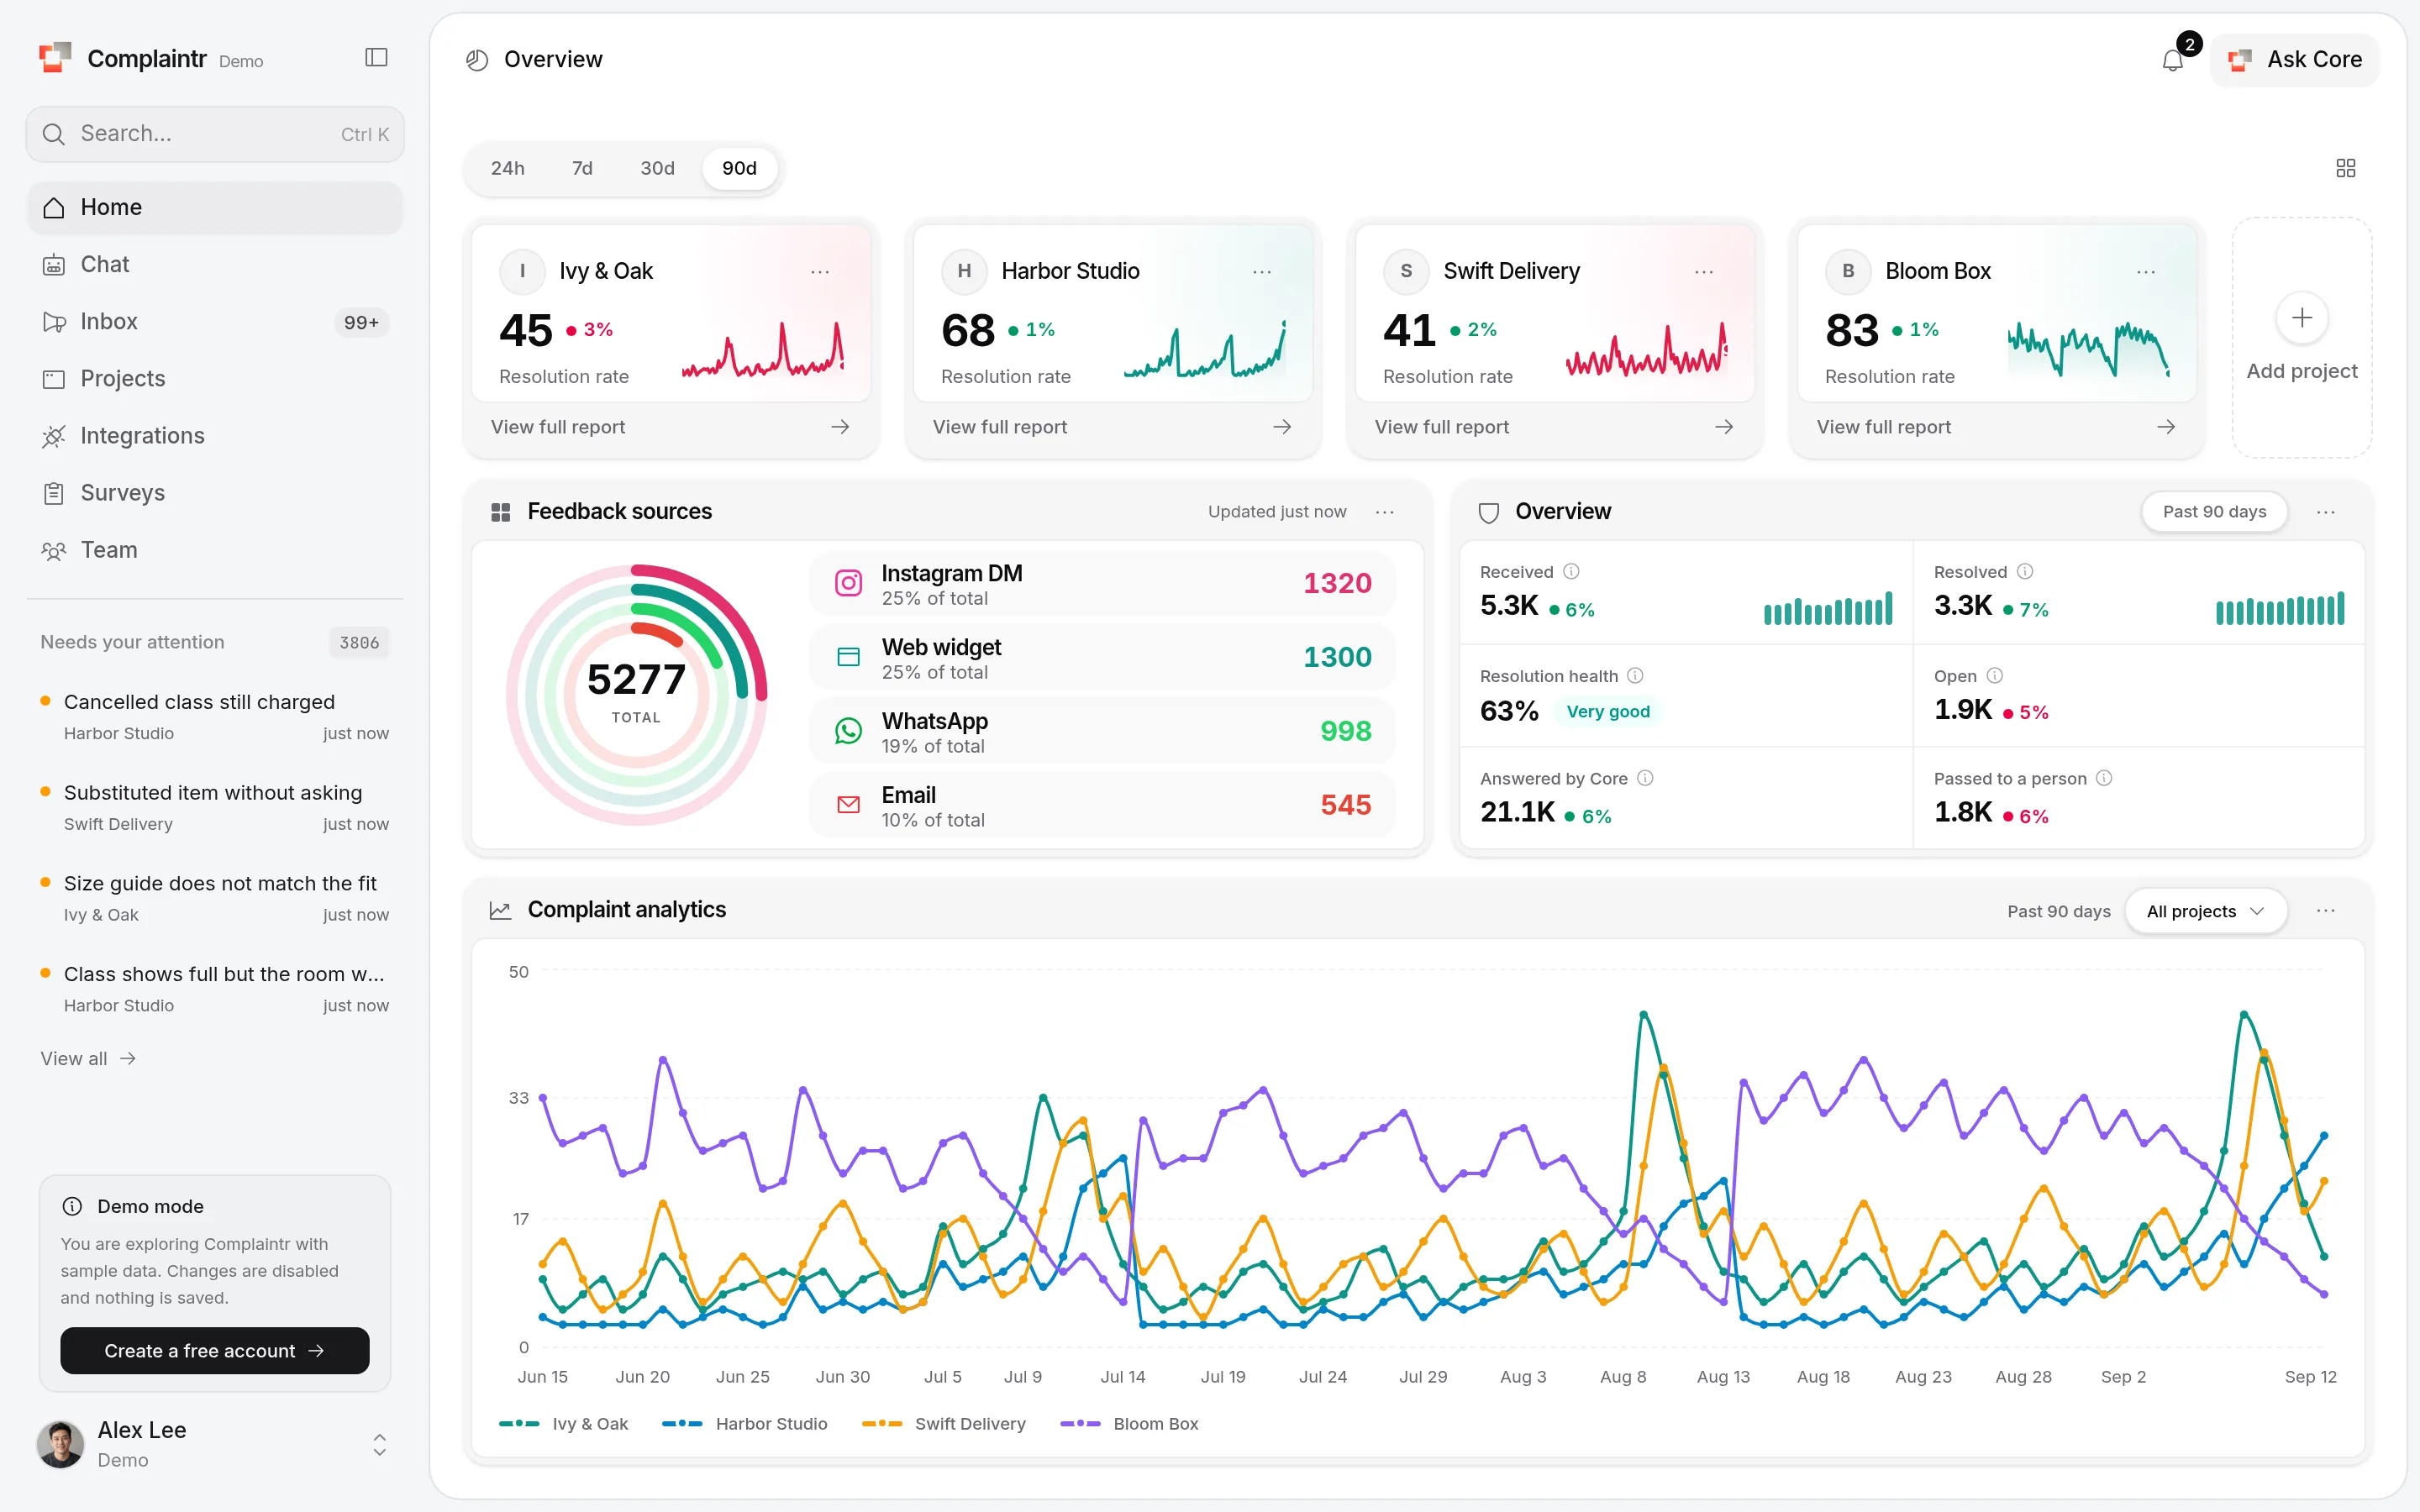Open the All projects dropdown

click(2205, 911)
